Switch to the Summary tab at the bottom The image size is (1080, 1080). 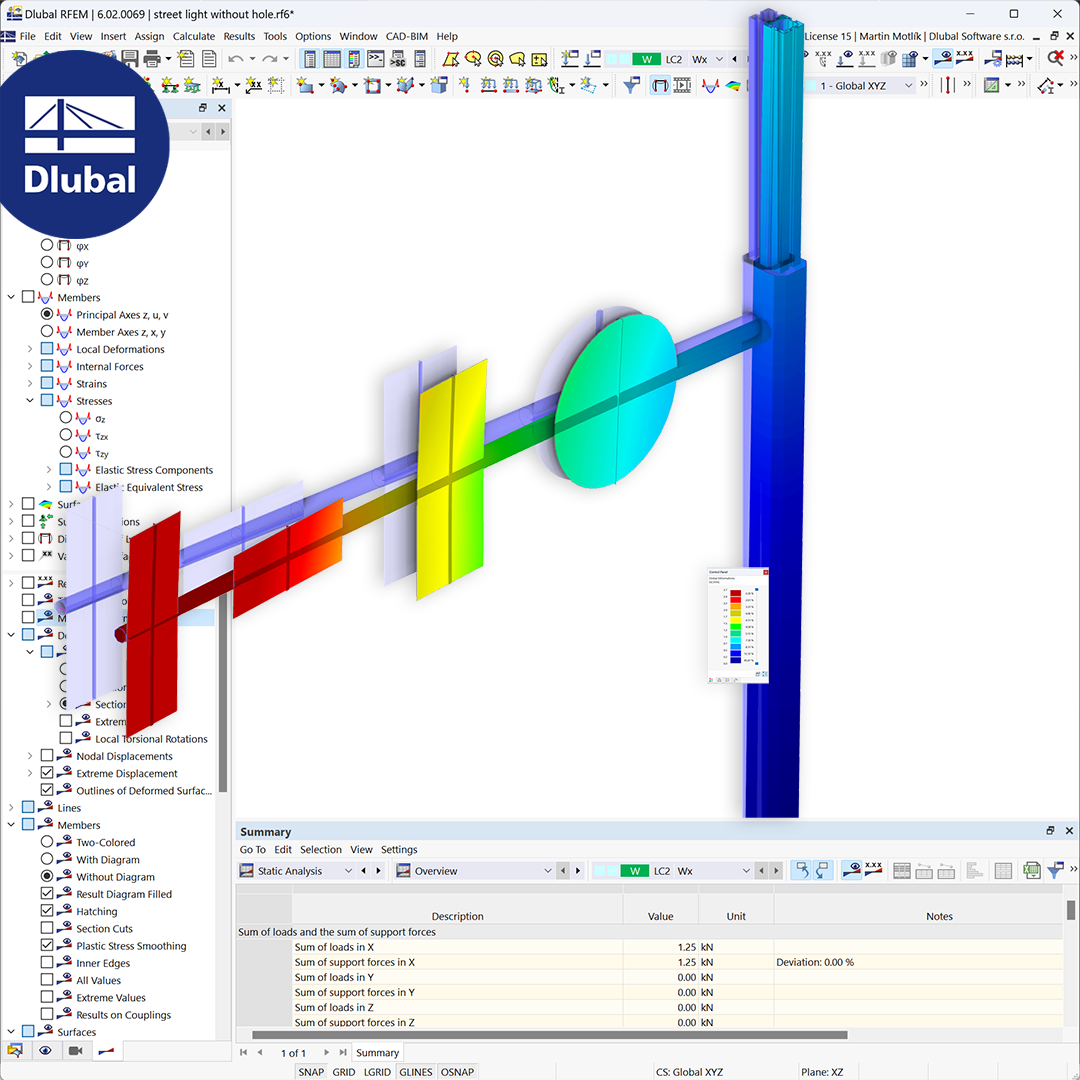pos(376,1052)
